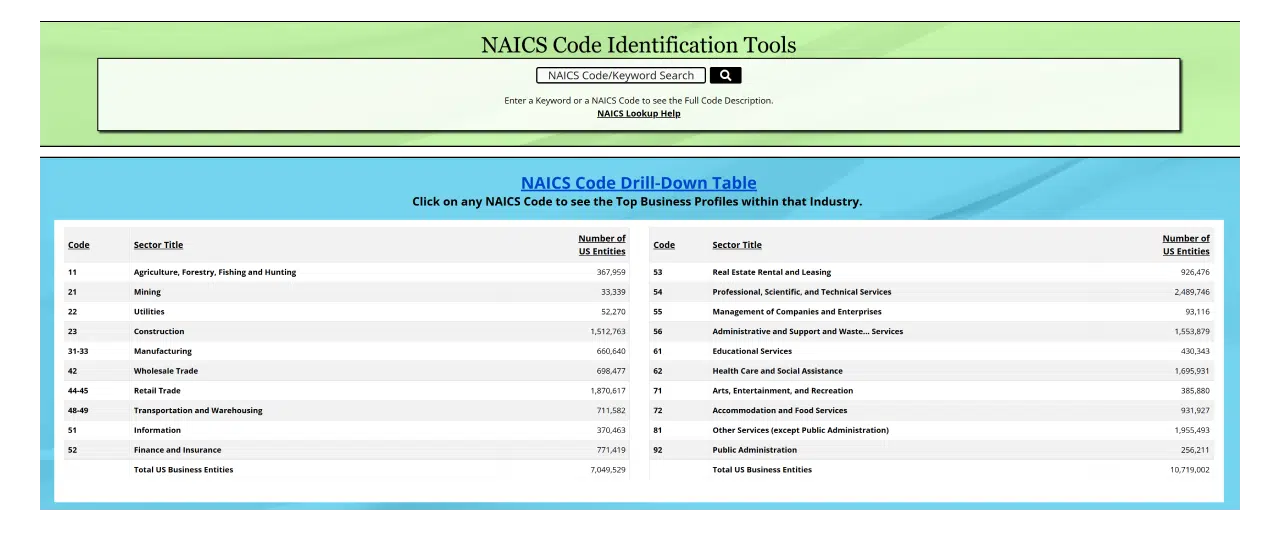This screenshot has height=533, width=1280.
Task: Open NAICS code 81
Action: click(658, 430)
